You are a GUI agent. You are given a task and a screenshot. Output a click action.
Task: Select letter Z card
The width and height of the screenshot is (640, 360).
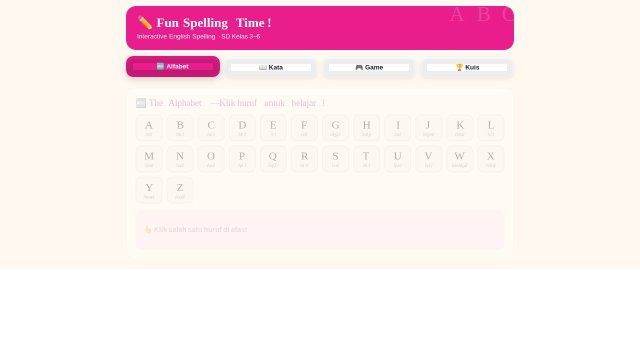(180, 190)
